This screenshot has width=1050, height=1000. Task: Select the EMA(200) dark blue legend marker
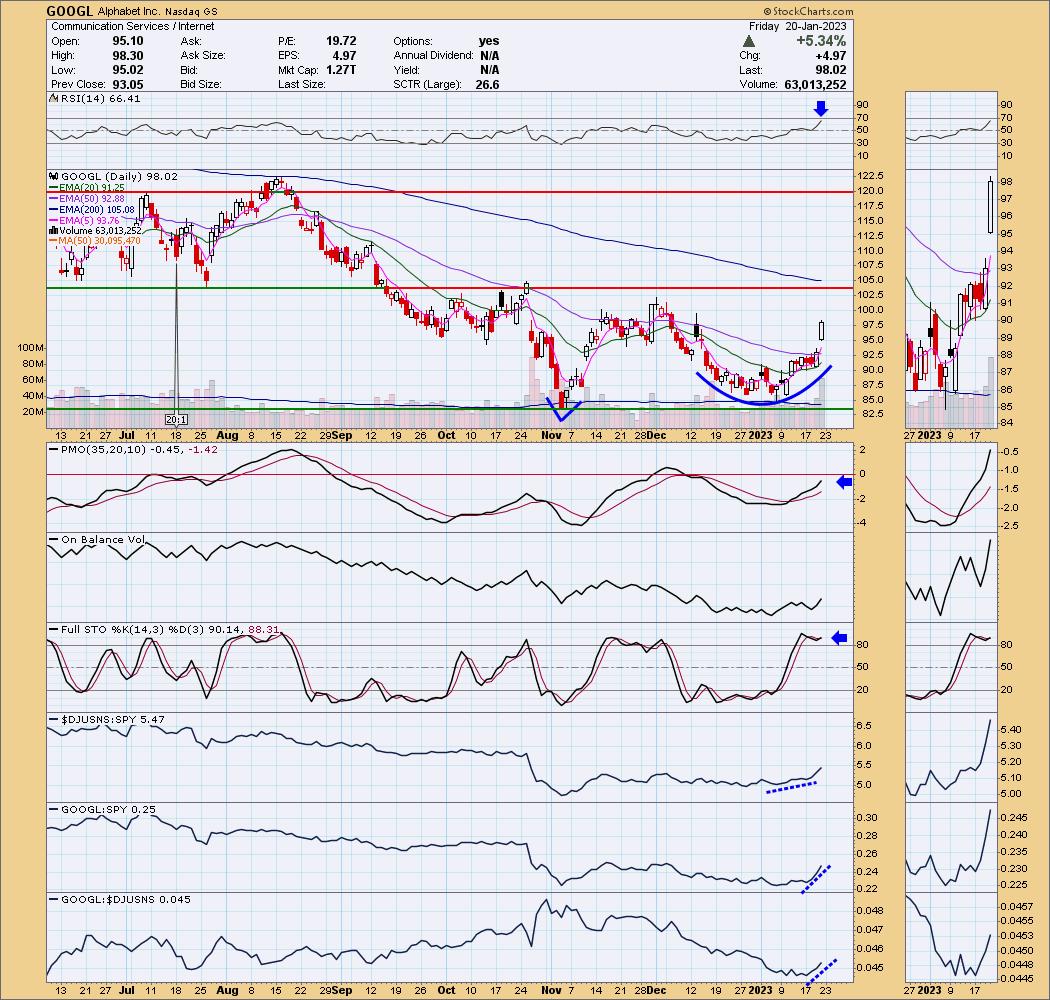(x=54, y=210)
